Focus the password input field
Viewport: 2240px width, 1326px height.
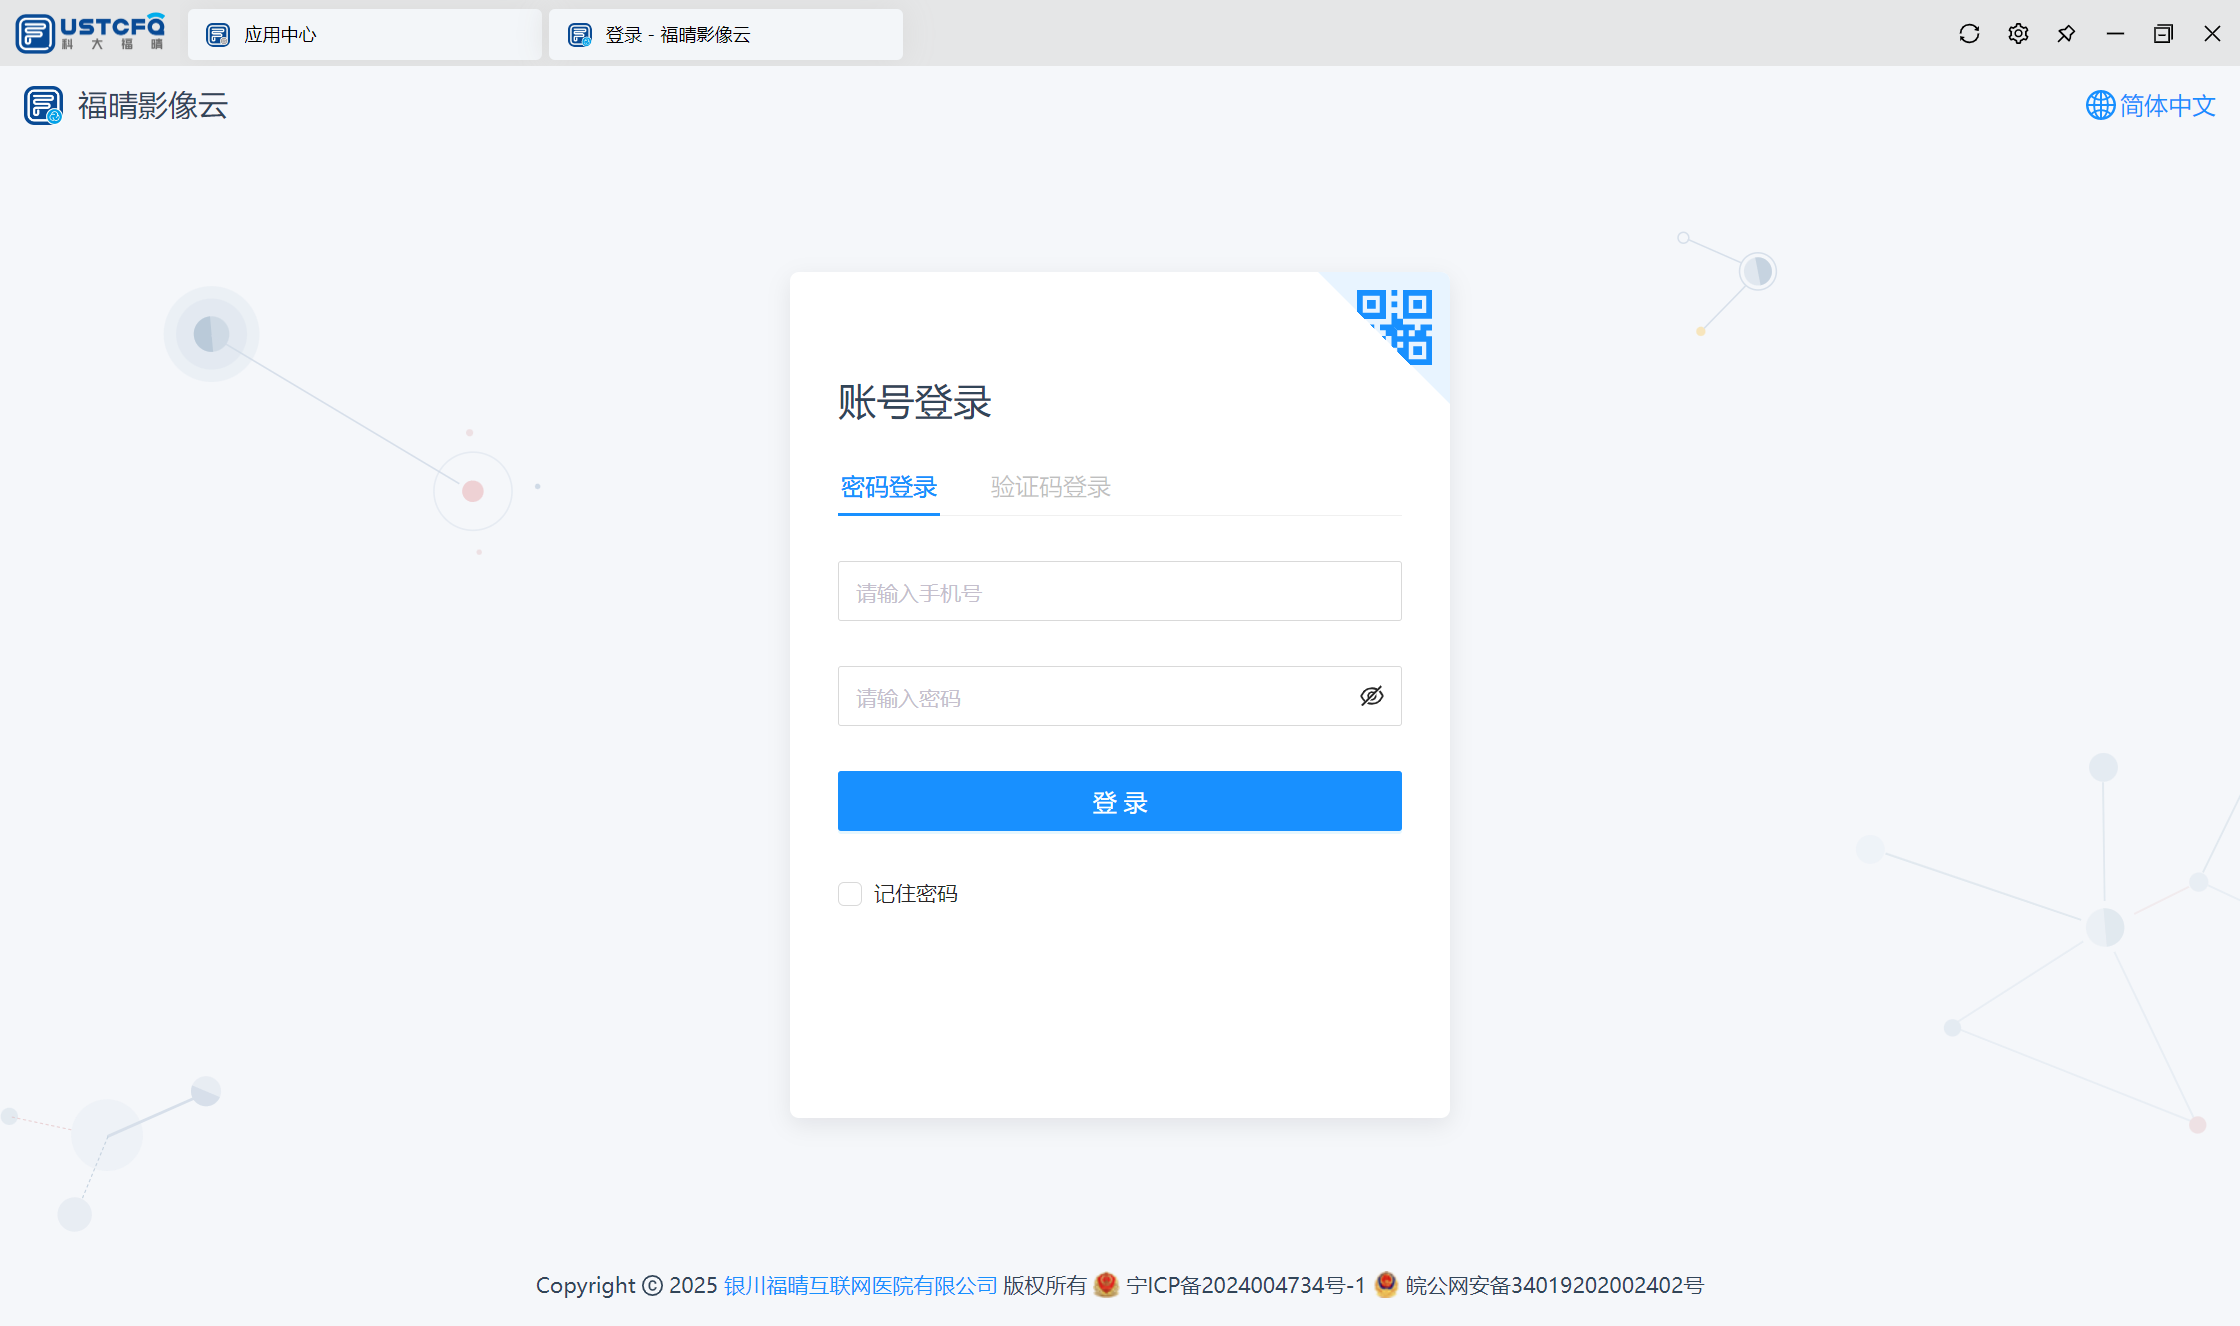tap(1090, 697)
